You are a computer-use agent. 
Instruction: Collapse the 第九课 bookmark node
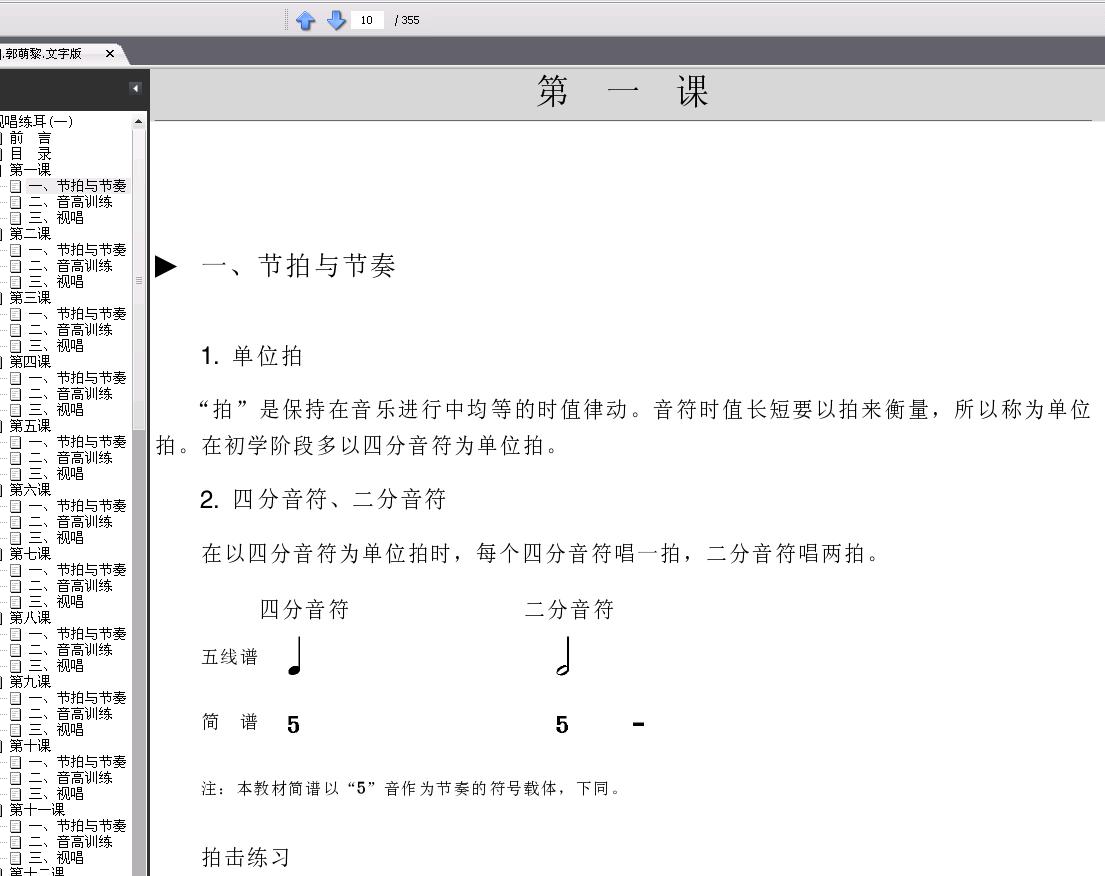1,682
